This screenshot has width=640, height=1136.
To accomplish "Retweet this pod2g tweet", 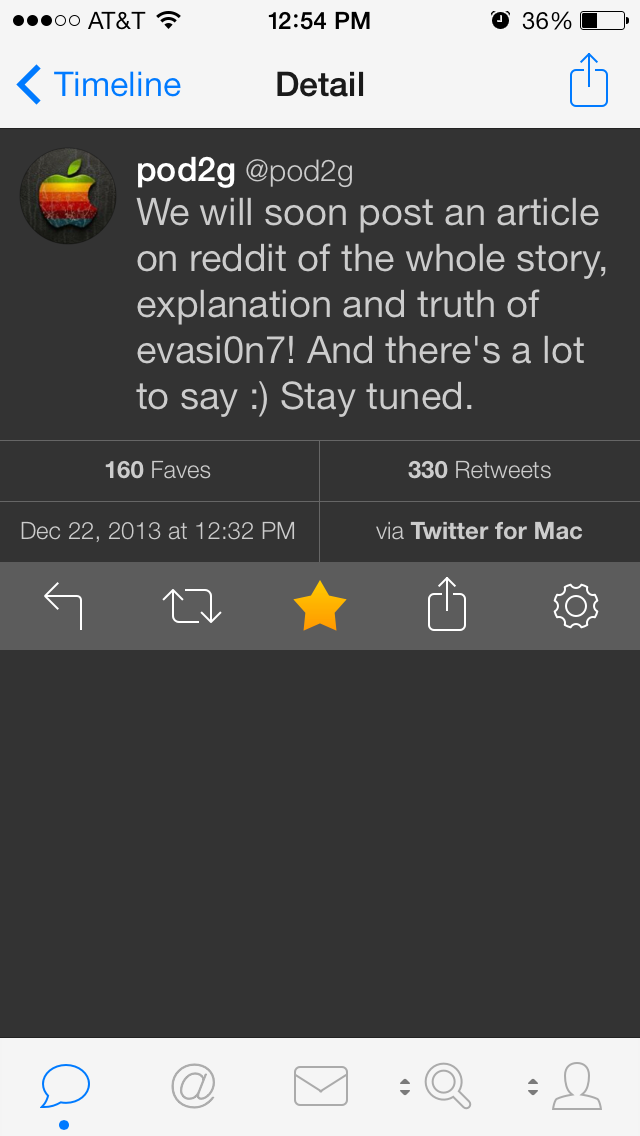I will pyautogui.click(x=191, y=606).
